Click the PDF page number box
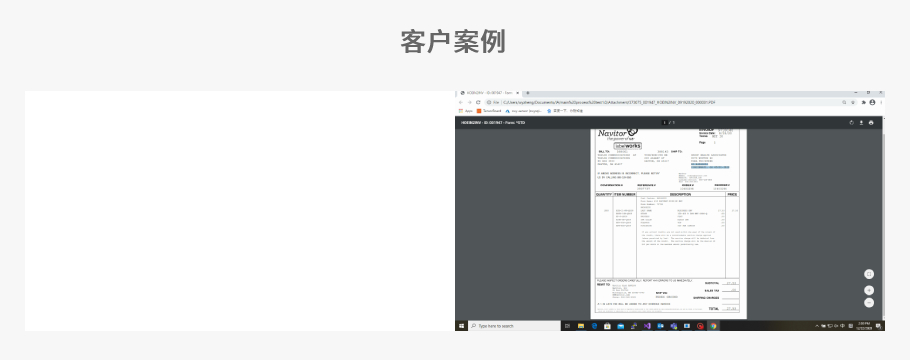The height and width of the screenshot is (360, 910). pos(665,123)
